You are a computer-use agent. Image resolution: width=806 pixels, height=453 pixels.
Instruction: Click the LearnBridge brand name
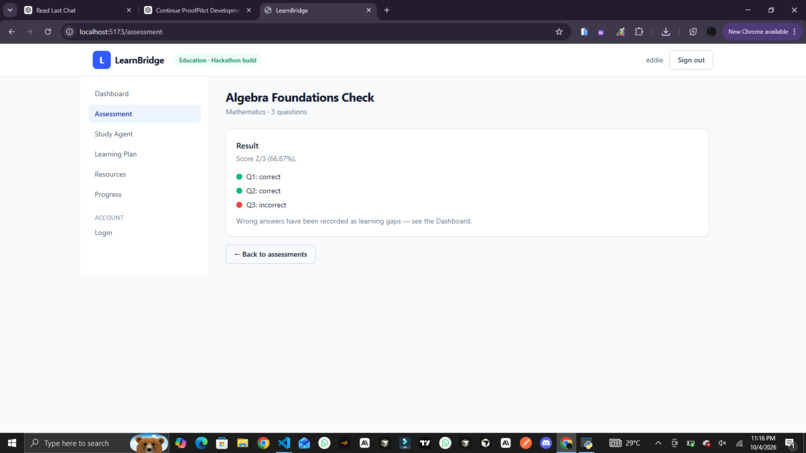[139, 60]
